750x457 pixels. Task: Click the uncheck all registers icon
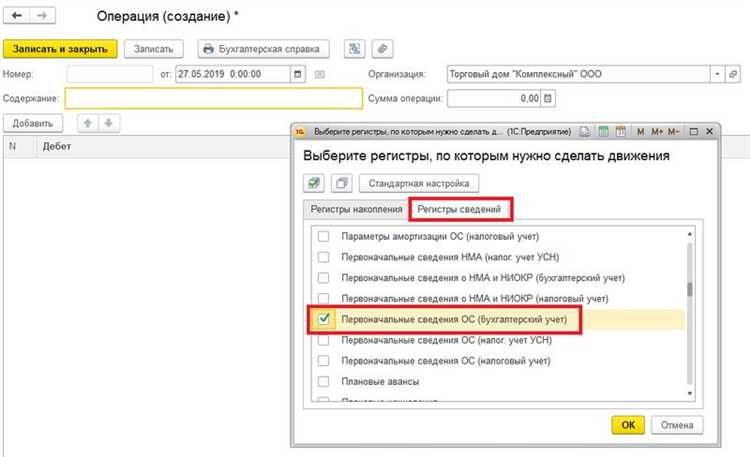tap(342, 183)
